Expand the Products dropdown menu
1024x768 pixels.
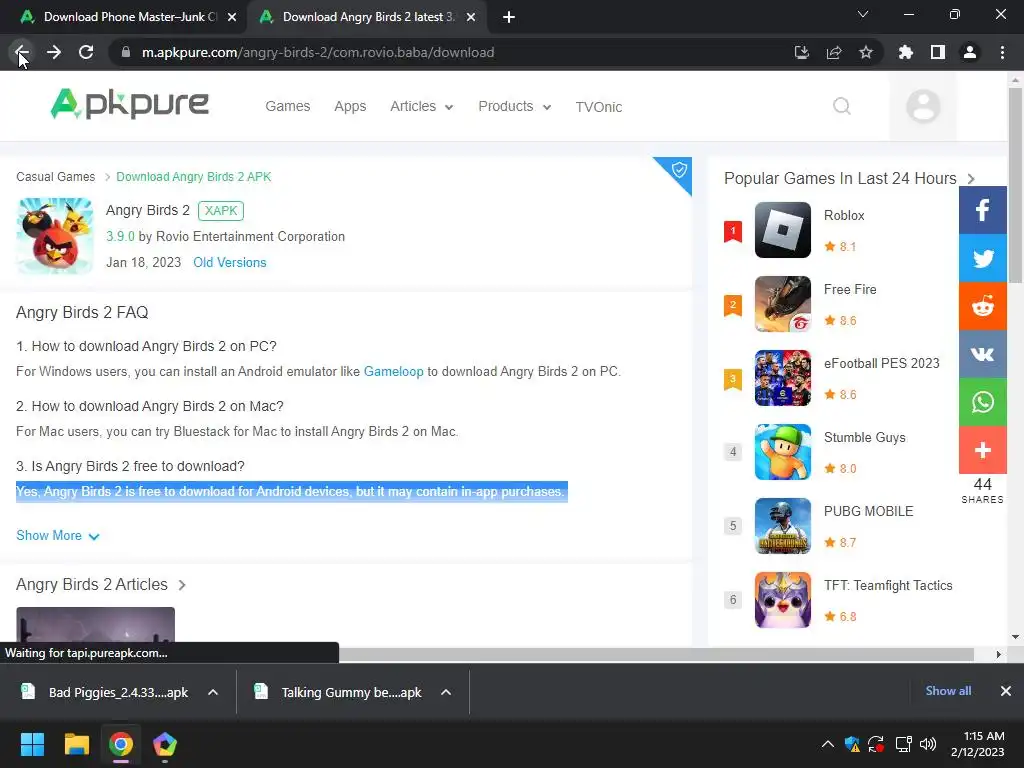pyautogui.click(x=515, y=106)
